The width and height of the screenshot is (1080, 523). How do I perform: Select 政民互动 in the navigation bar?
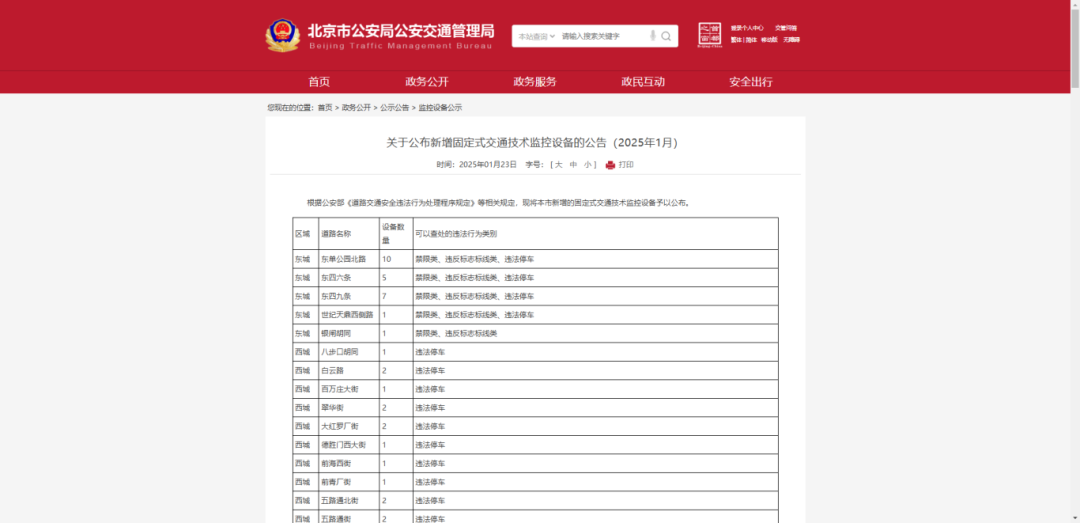tap(643, 82)
